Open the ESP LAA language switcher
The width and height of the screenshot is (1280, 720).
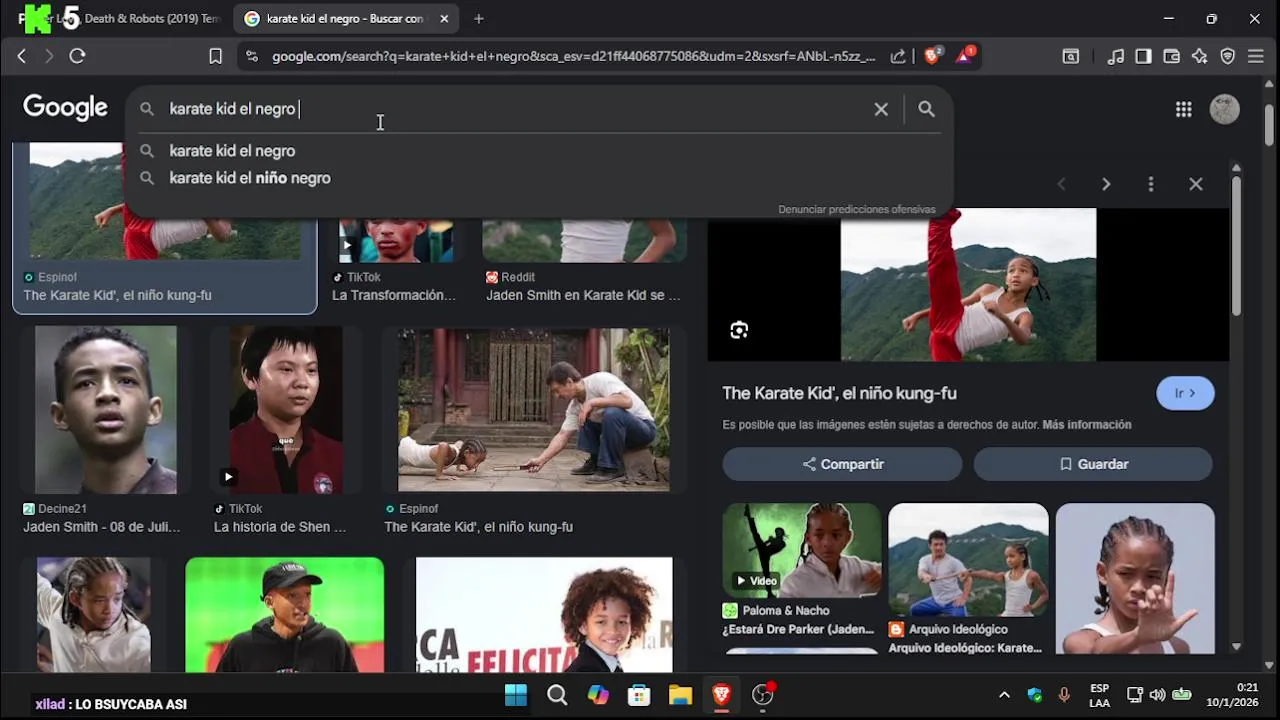[x=1099, y=695]
